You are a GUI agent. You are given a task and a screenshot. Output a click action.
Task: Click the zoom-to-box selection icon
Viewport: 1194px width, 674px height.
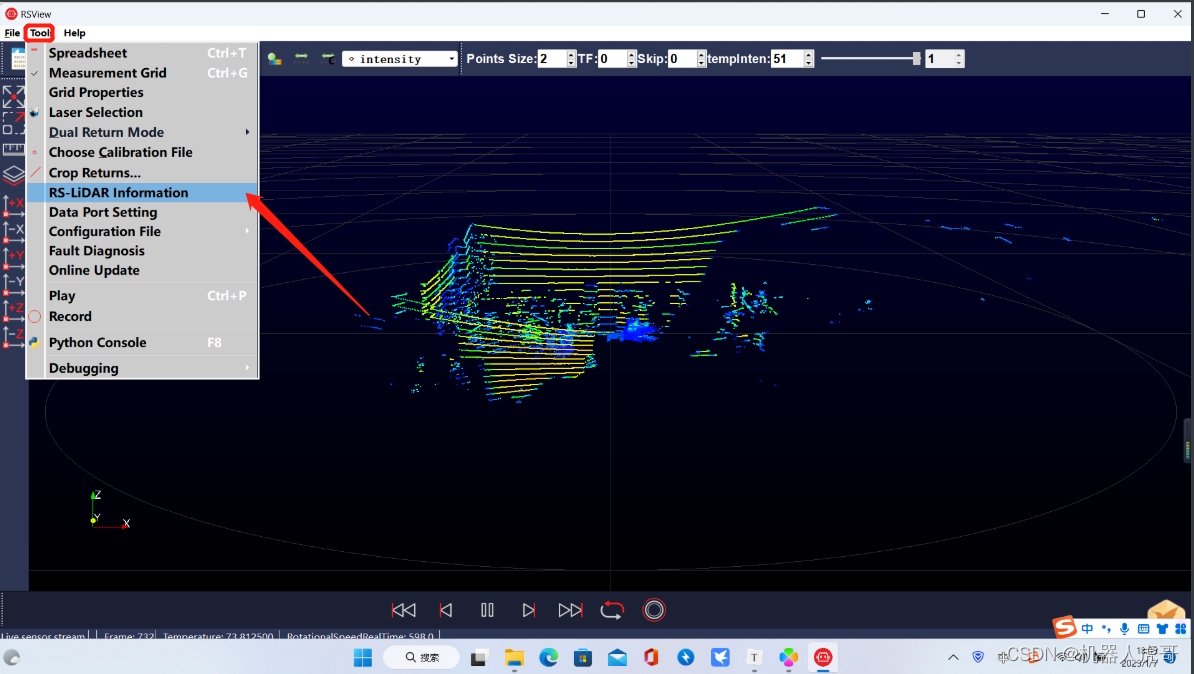pyautogui.click(x=14, y=123)
